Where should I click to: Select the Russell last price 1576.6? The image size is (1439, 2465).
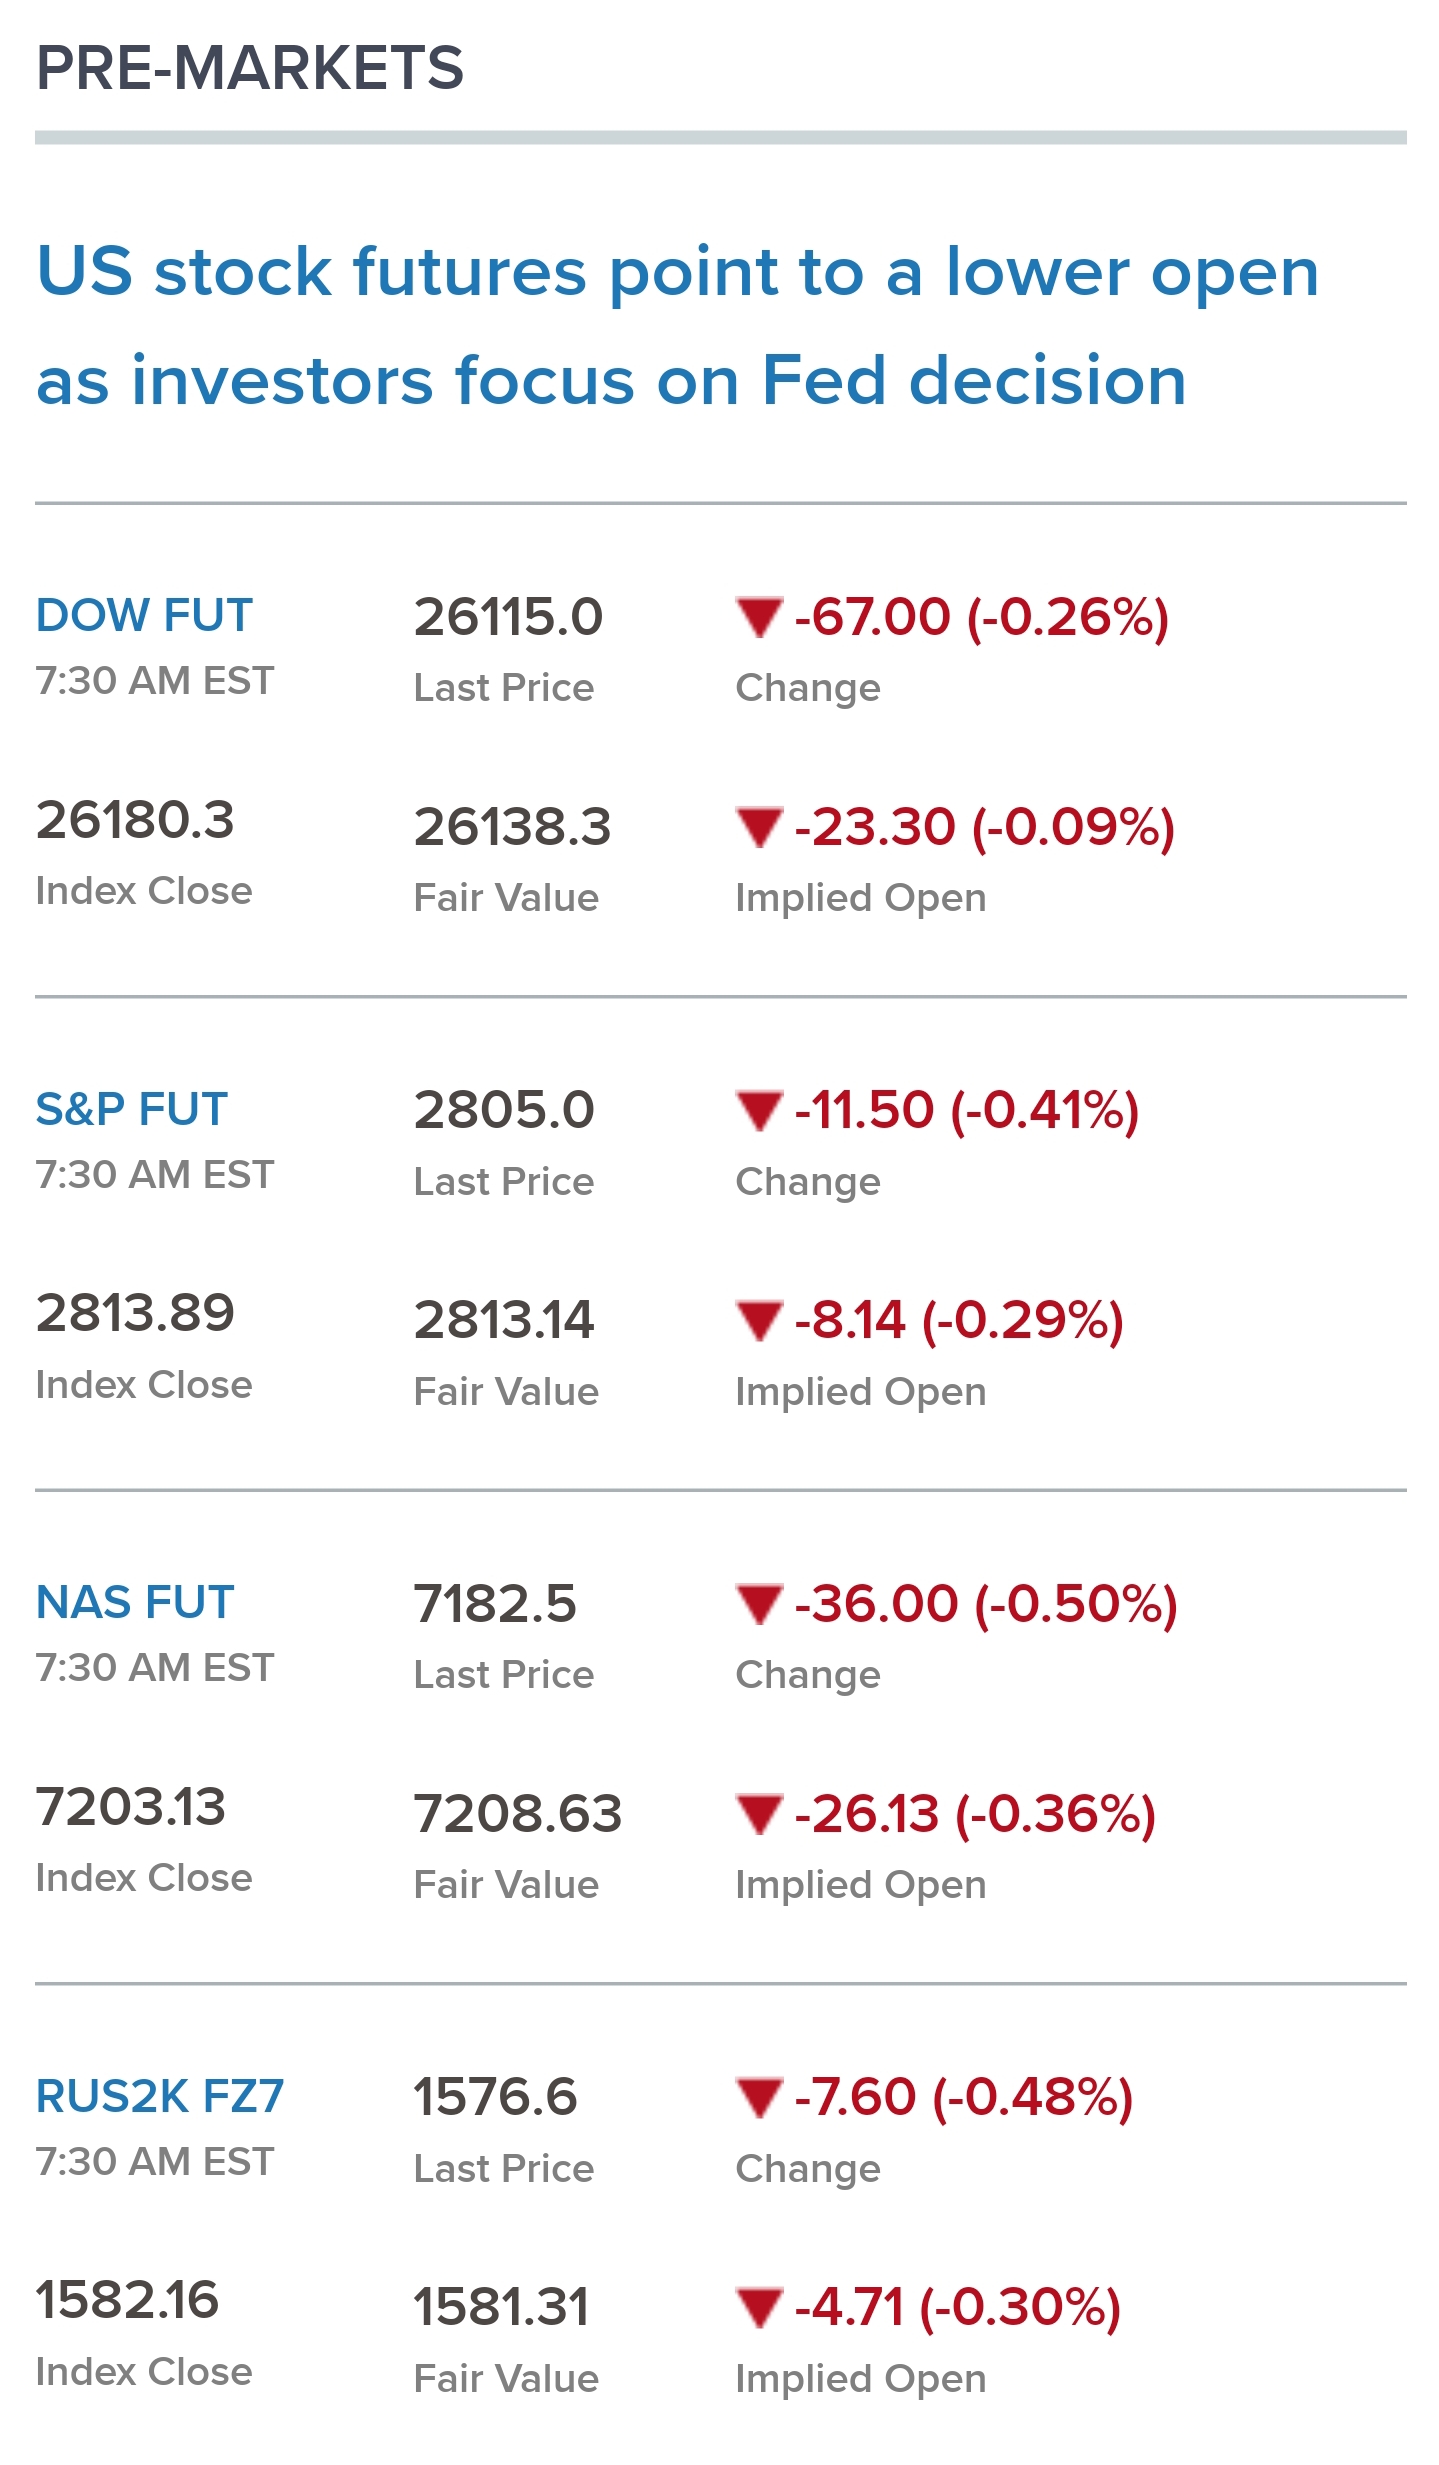click(x=496, y=2097)
